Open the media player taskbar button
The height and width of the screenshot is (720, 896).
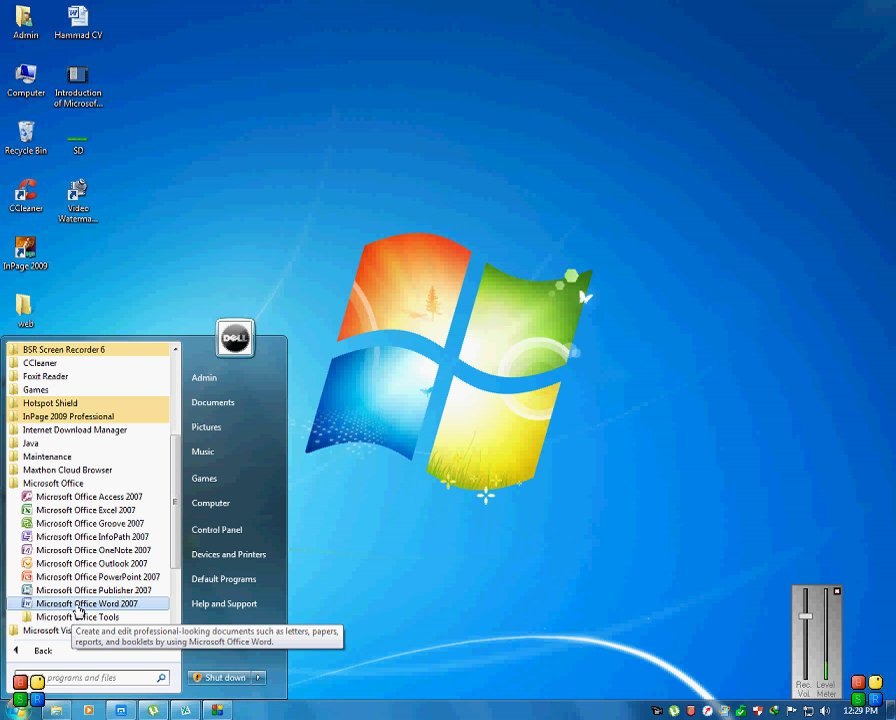coord(89,710)
